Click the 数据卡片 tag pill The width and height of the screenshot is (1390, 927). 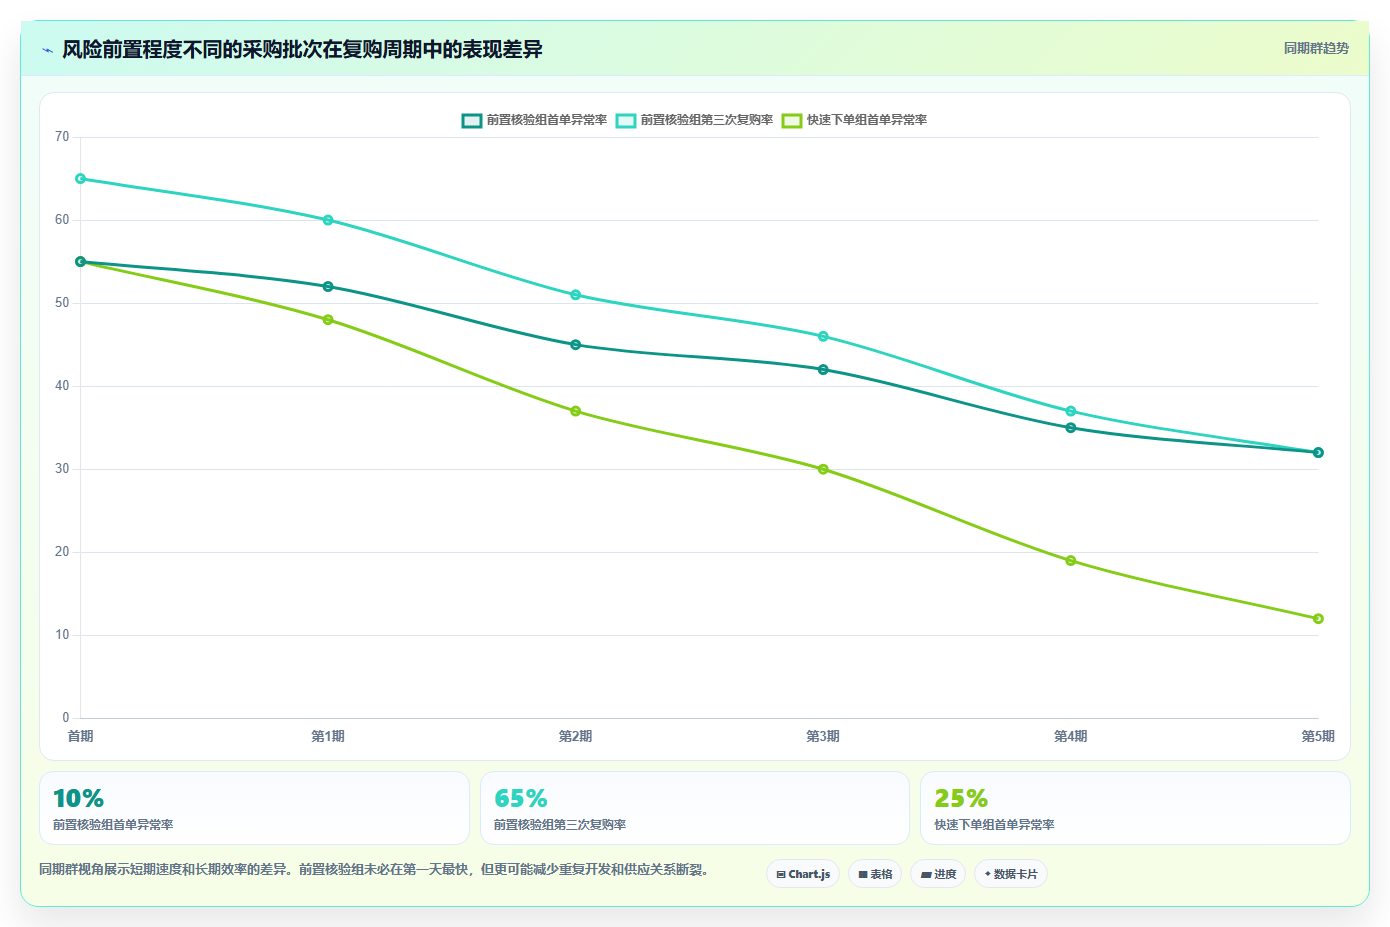(x=1011, y=874)
